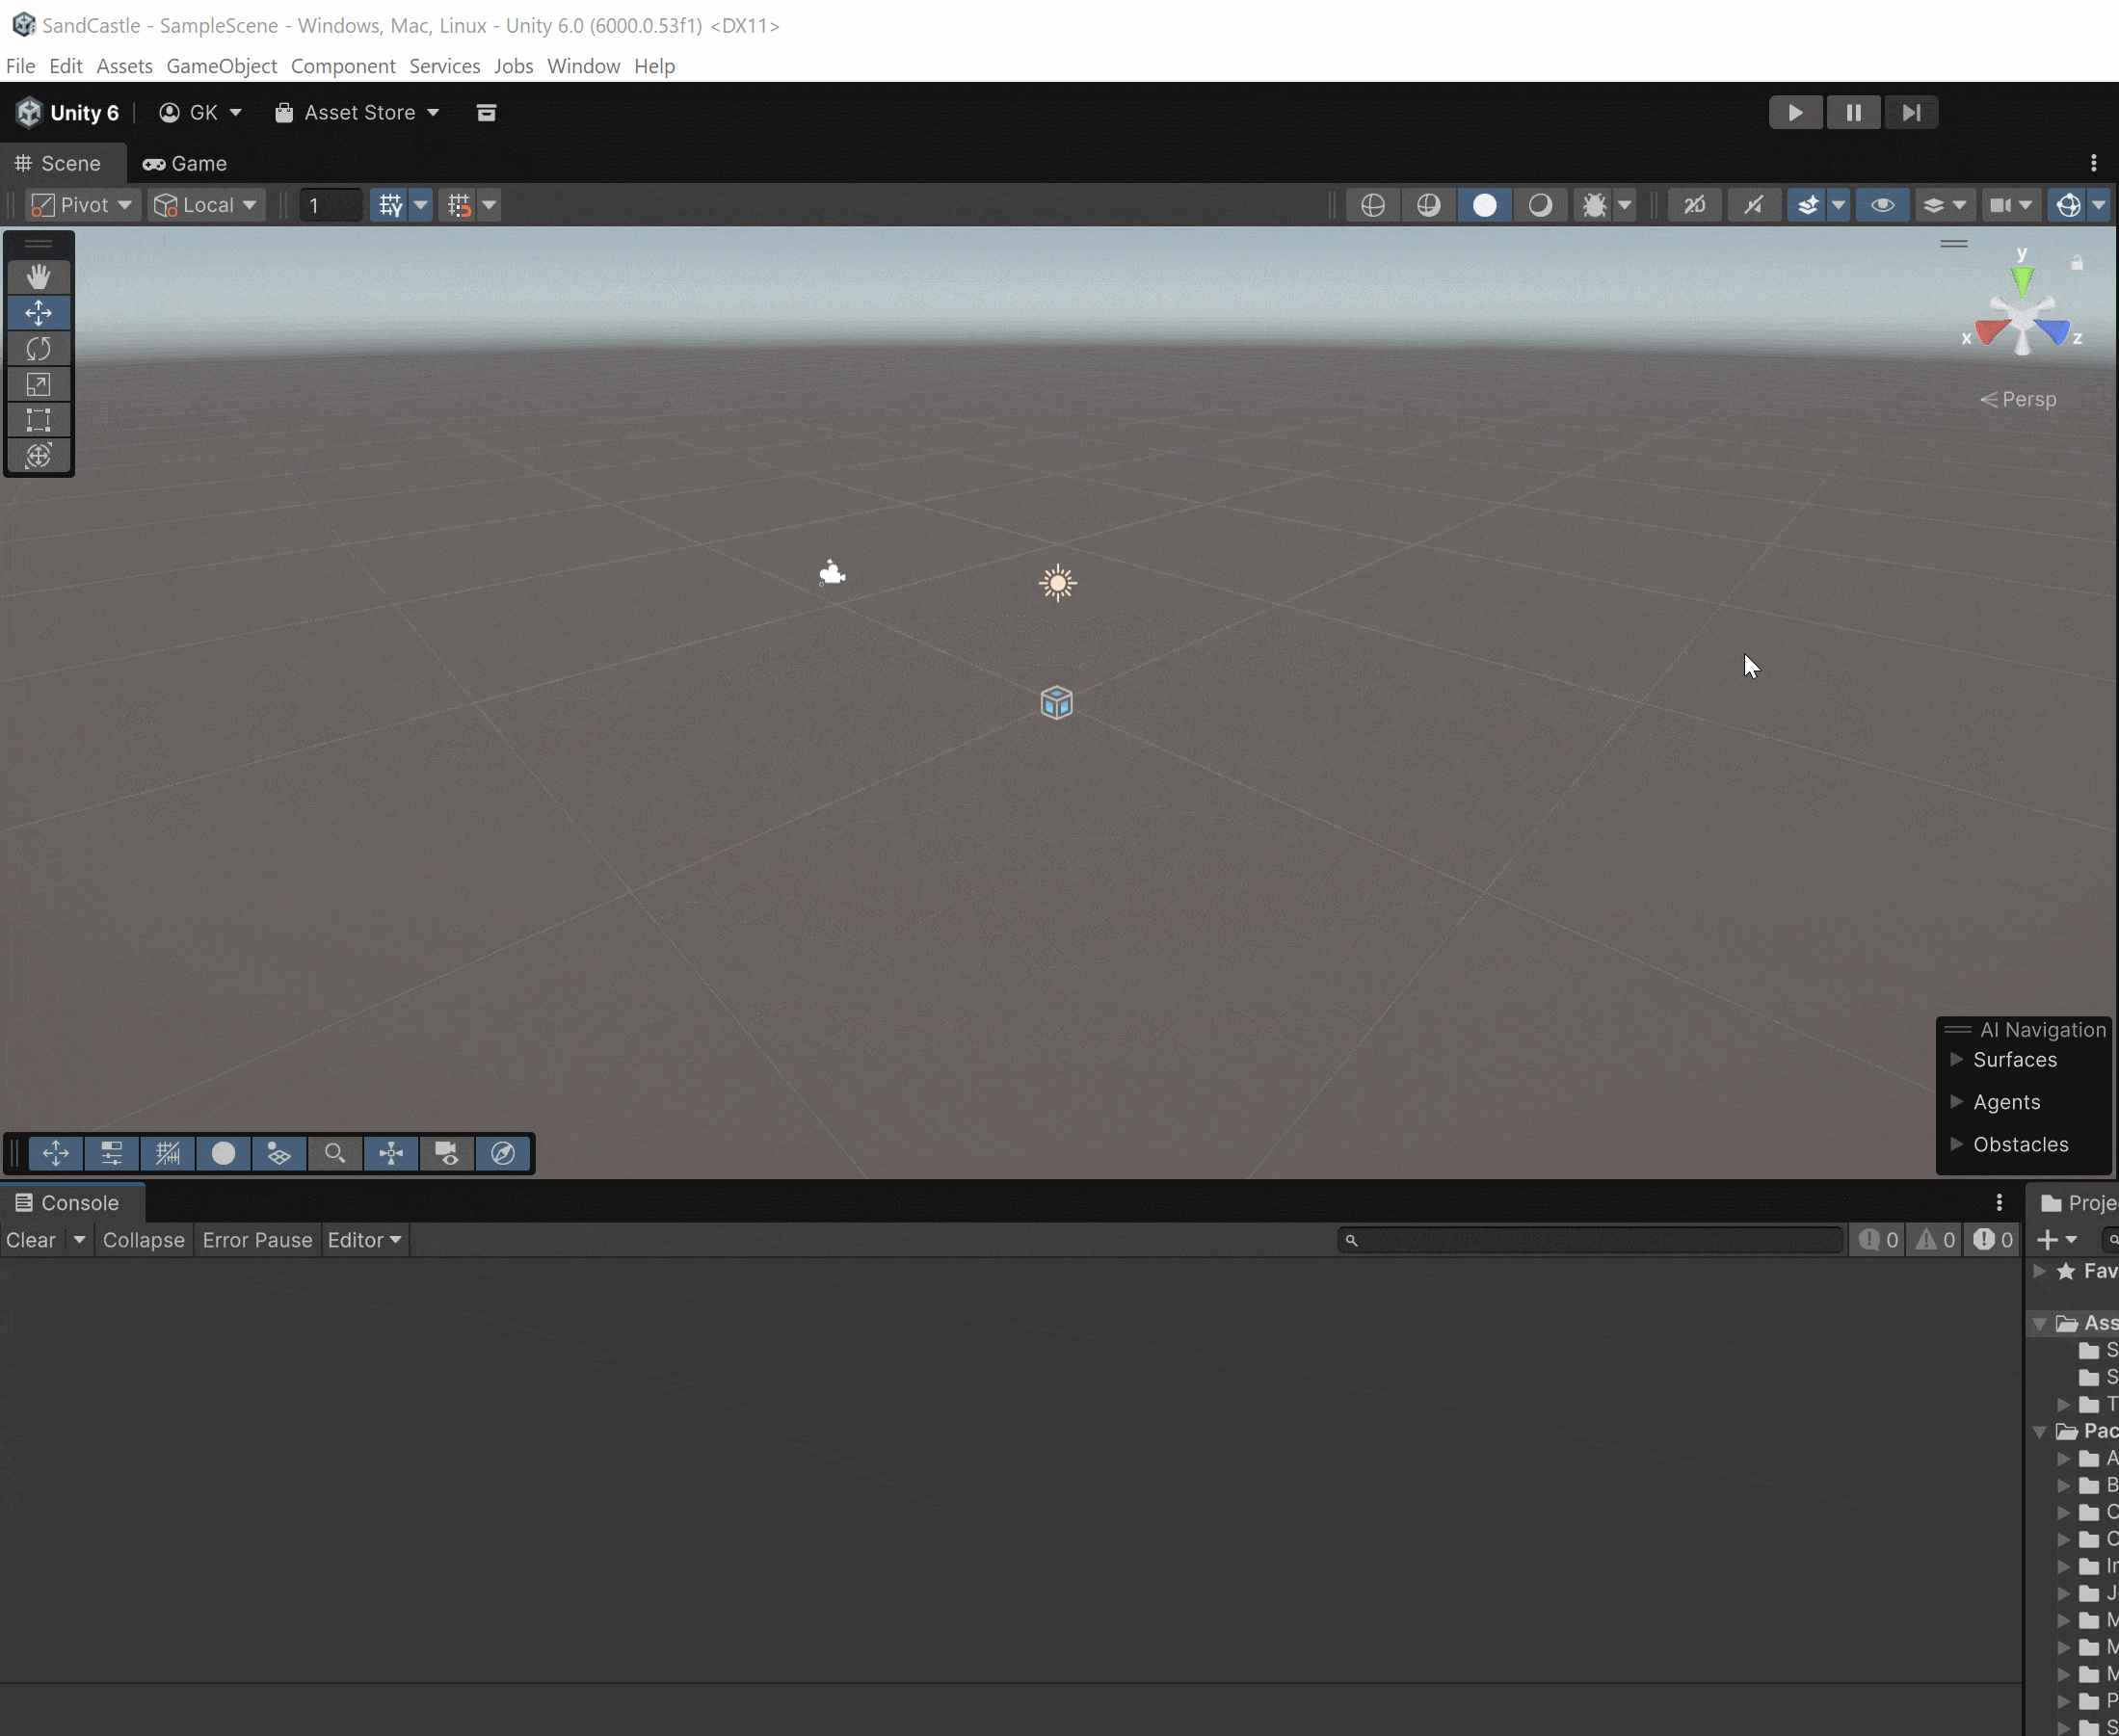Open the Search tool in the bottom overlay
This screenshot has width=2119, height=1736.
(335, 1153)
